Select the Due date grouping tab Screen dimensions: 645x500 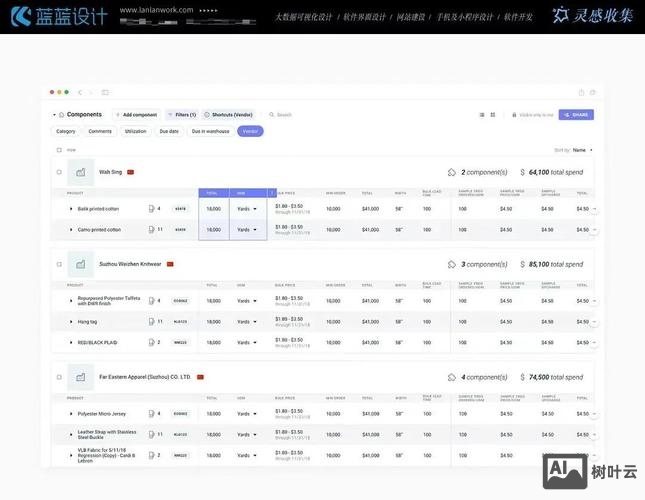(x=169, y=131)
